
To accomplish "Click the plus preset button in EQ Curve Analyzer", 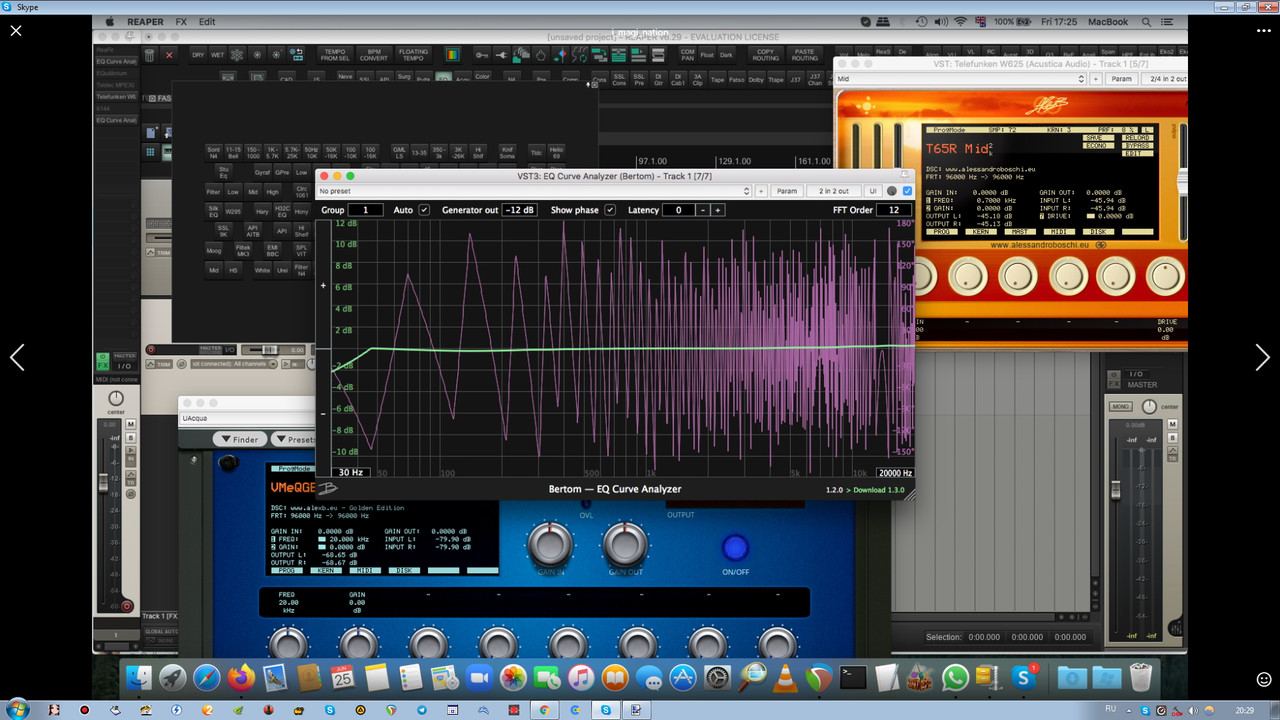I will (761, 191).
